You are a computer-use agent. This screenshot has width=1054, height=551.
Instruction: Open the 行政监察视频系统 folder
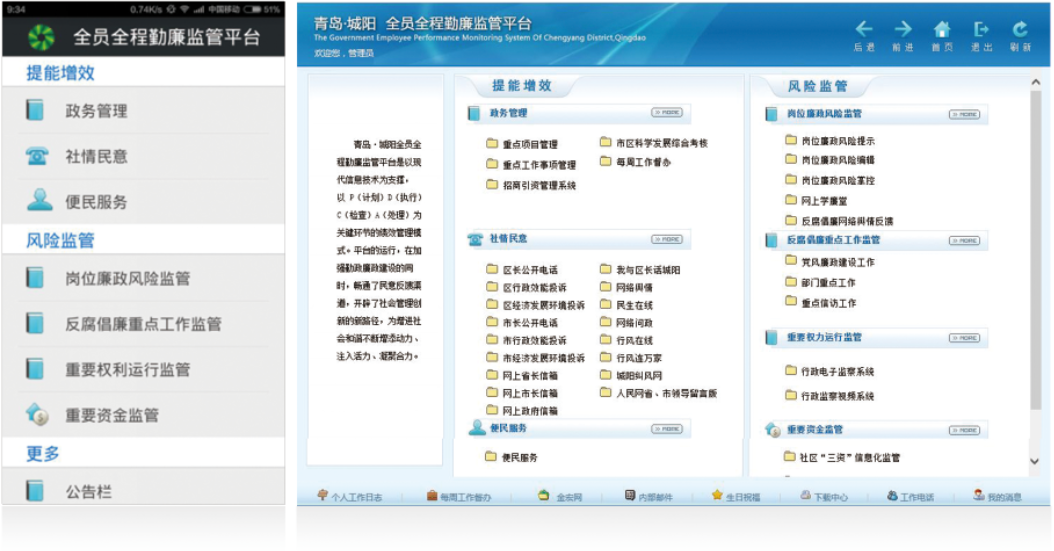pos(830,396)
